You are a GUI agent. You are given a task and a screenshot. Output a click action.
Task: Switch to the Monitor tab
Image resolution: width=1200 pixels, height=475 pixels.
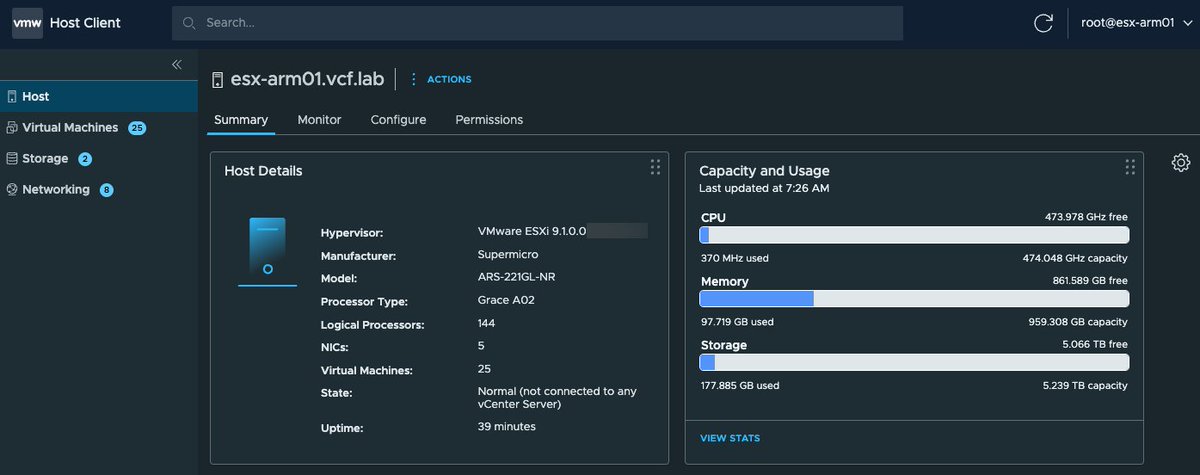[319, 120]
